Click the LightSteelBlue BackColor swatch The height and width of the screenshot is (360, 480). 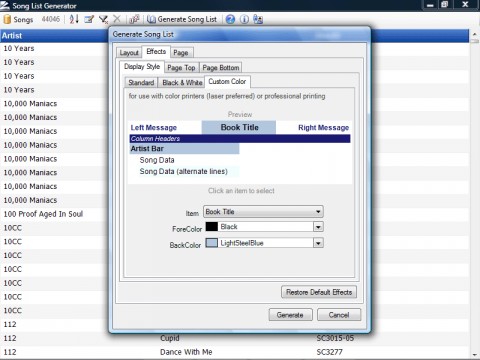[x=212, y=243]
